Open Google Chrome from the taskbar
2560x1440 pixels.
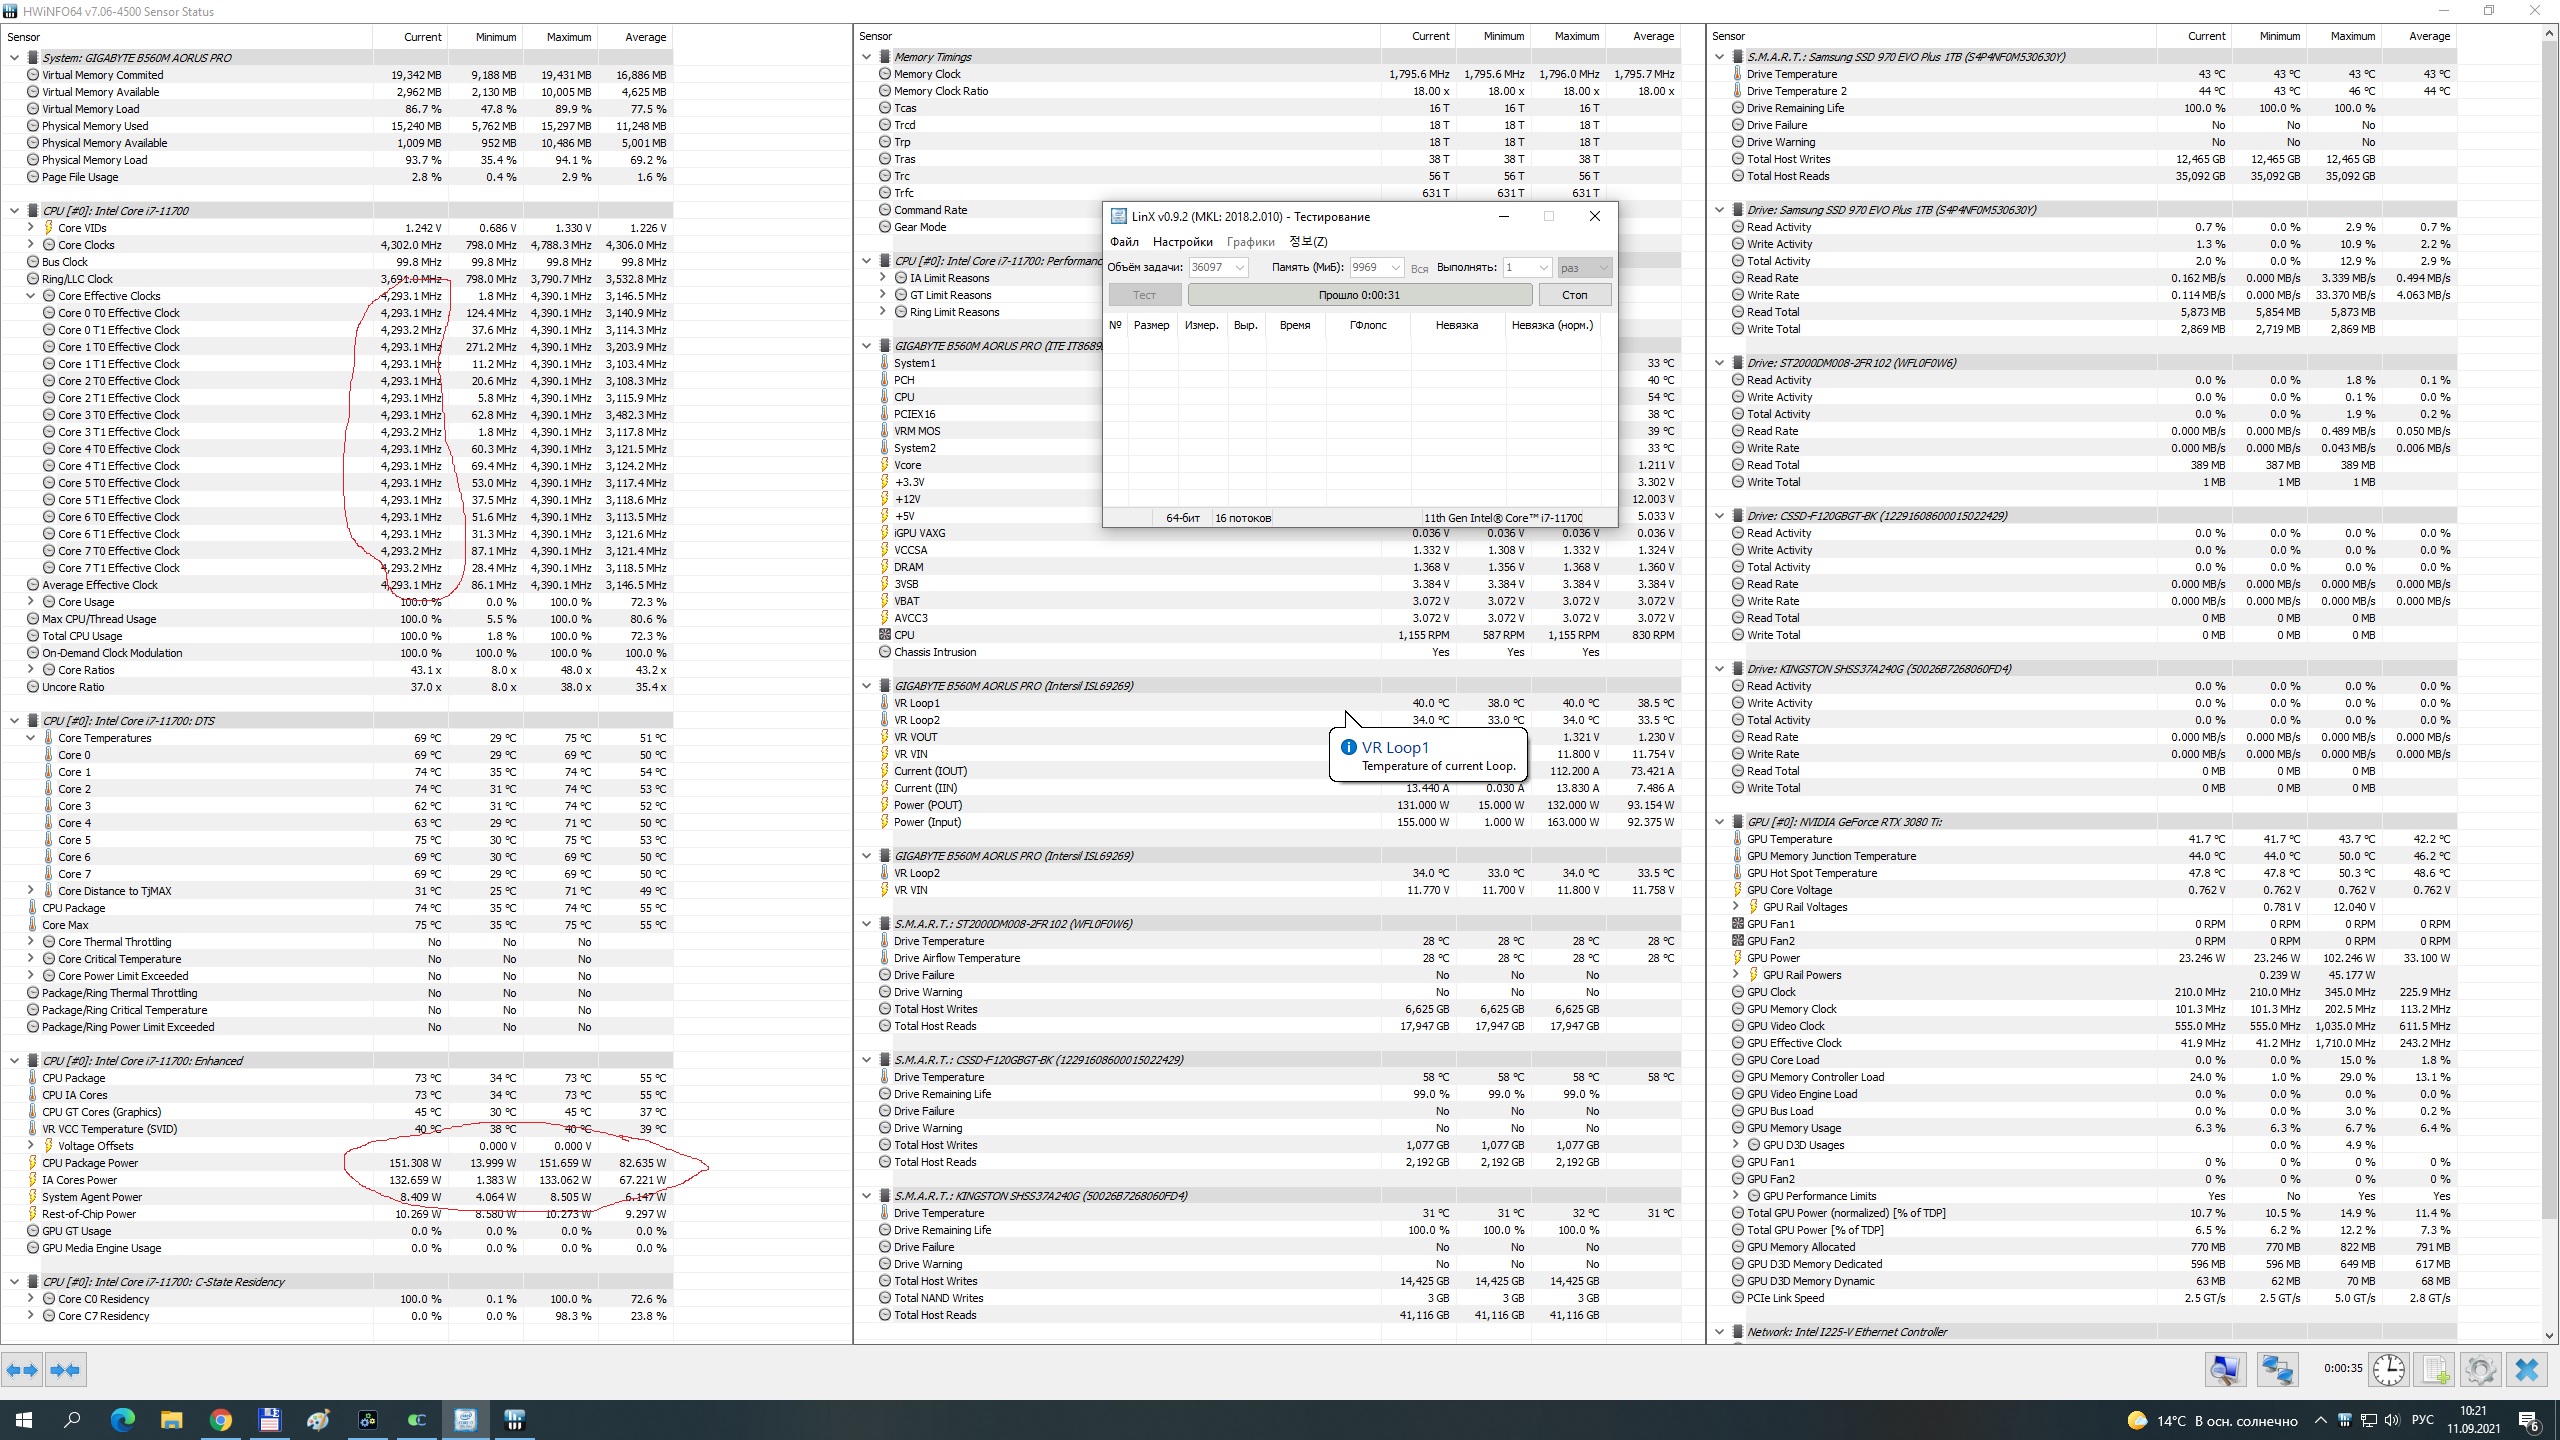[220, 1420]
